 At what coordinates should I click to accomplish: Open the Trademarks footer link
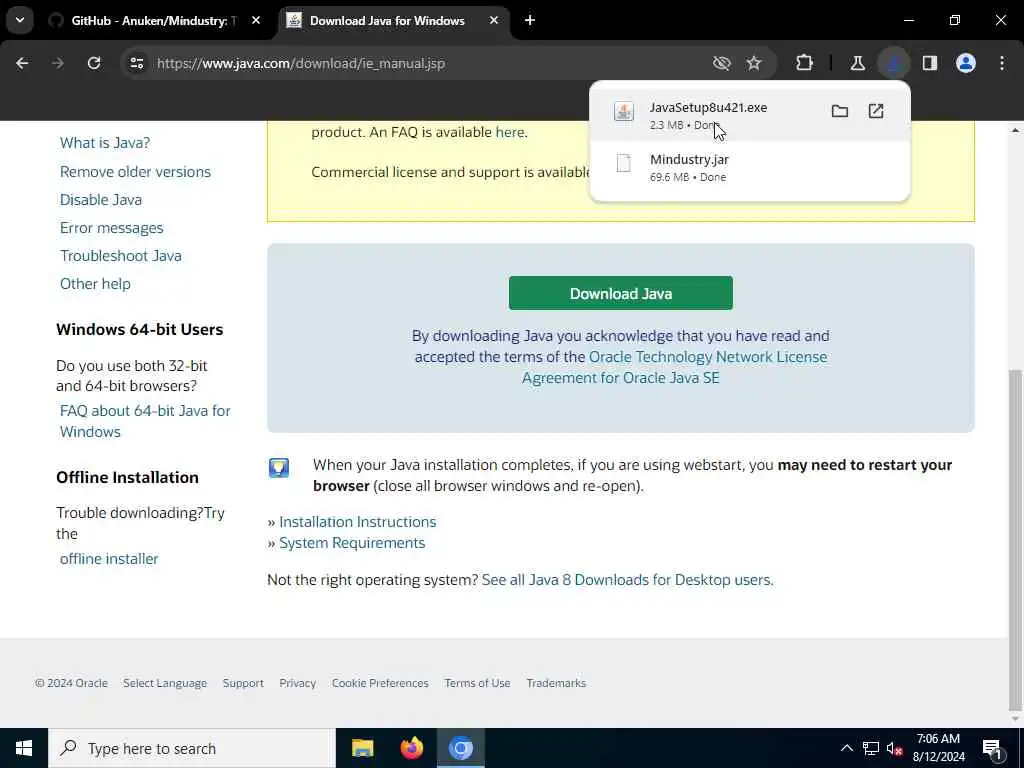(556, 683)
